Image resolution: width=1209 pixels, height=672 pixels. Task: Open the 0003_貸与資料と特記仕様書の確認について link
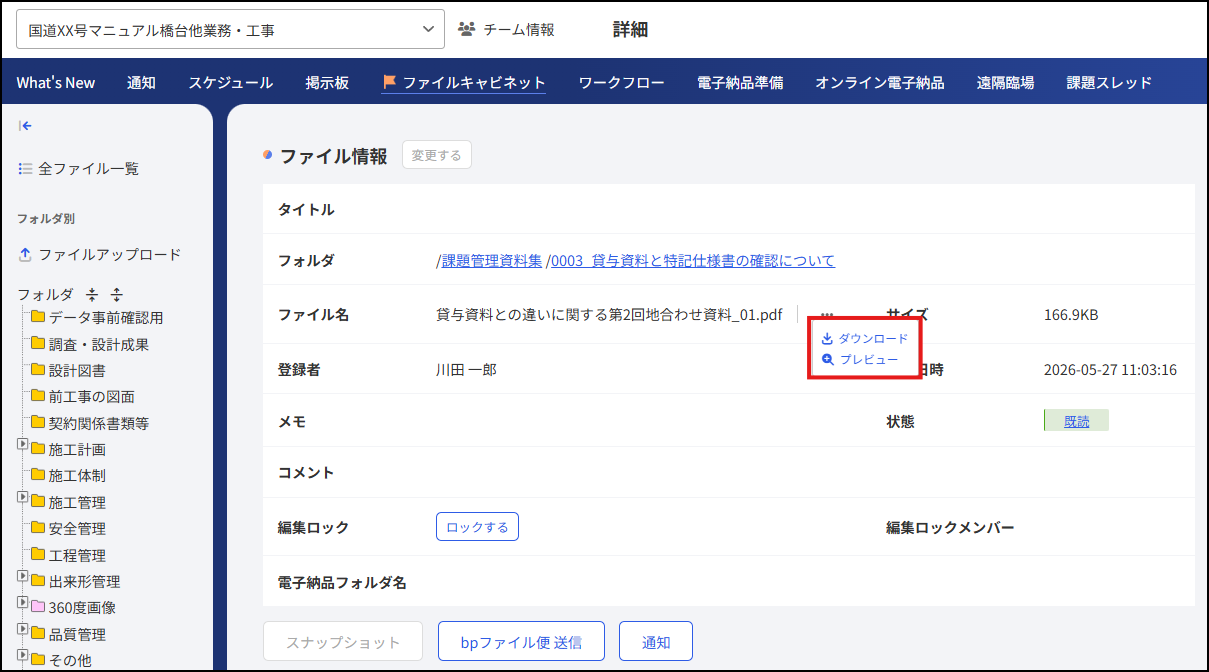coord(693,261)
